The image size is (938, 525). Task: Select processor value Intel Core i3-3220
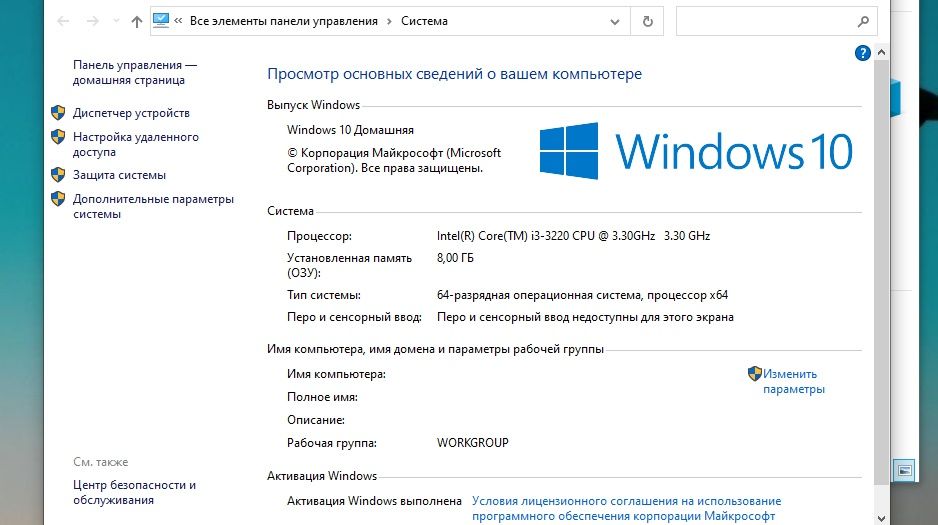tap(573, 236)
